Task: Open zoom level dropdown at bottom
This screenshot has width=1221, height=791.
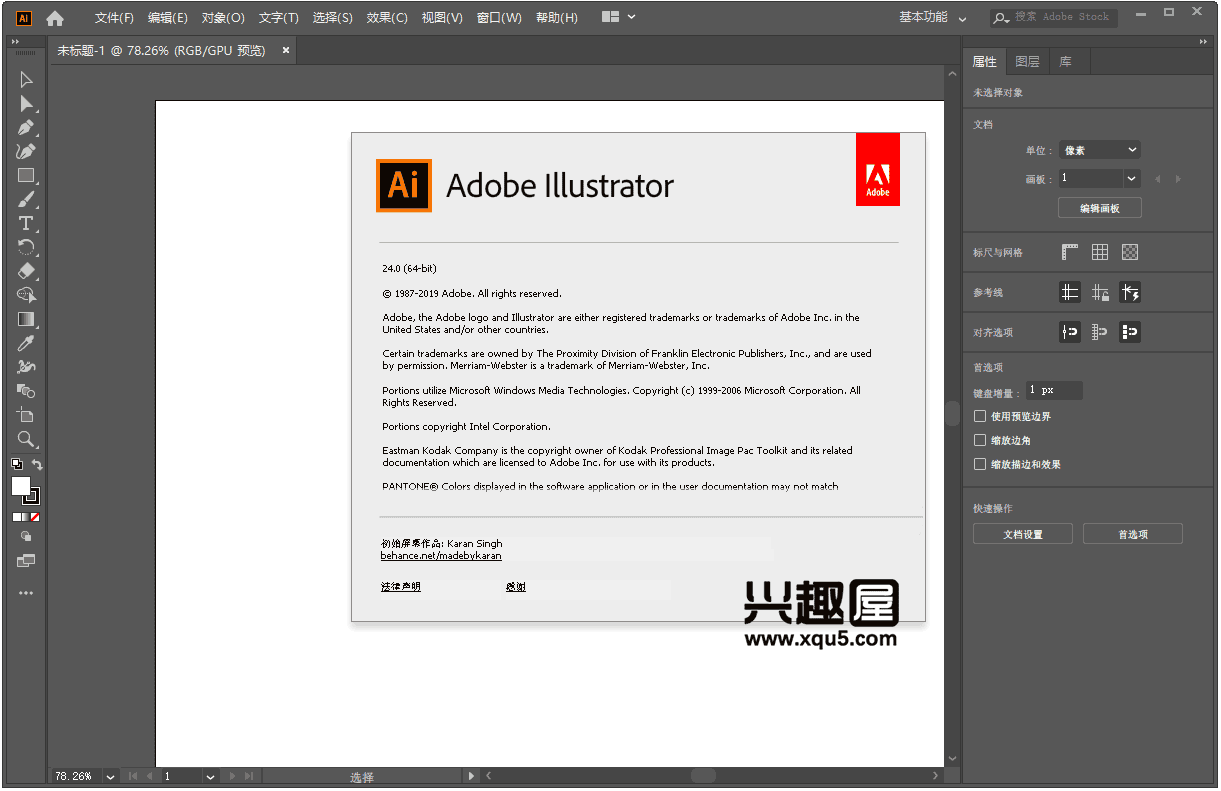Action: coord(110,776)
